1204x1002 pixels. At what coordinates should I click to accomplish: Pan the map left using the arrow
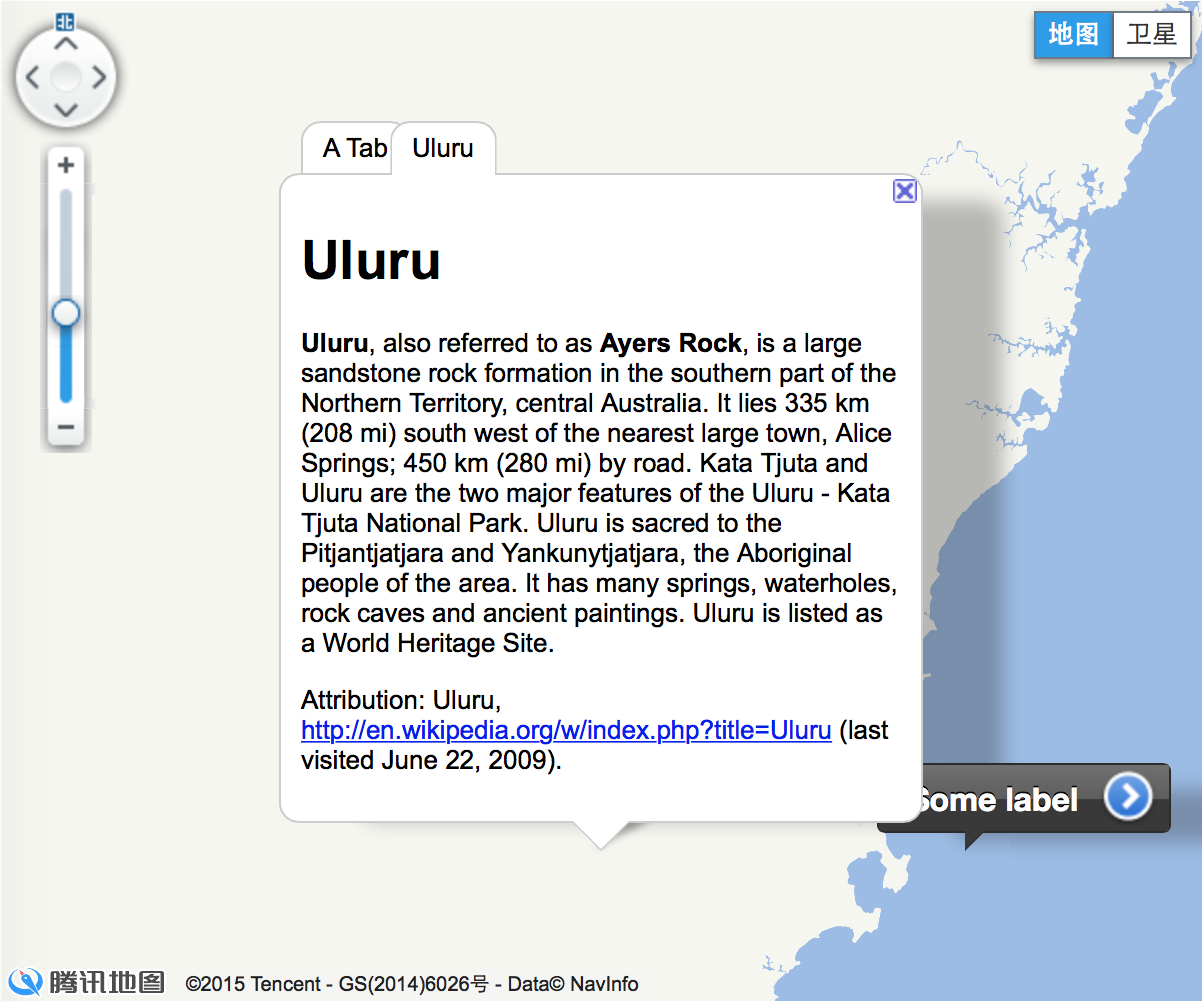[33, 77]
